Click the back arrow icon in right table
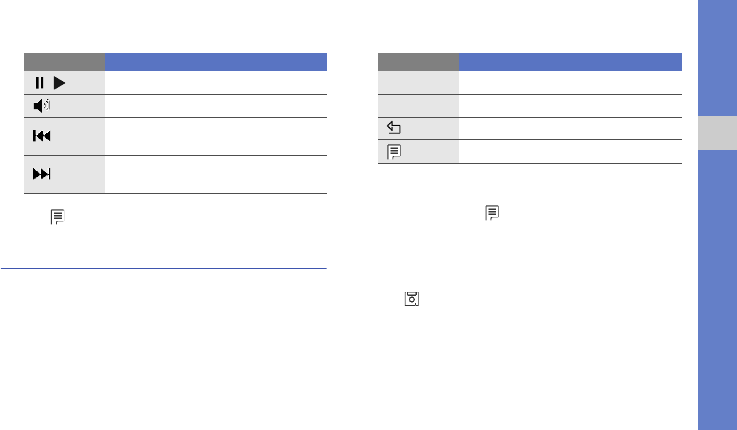Viewport: 737px width, 430px height. coord(394,129)
